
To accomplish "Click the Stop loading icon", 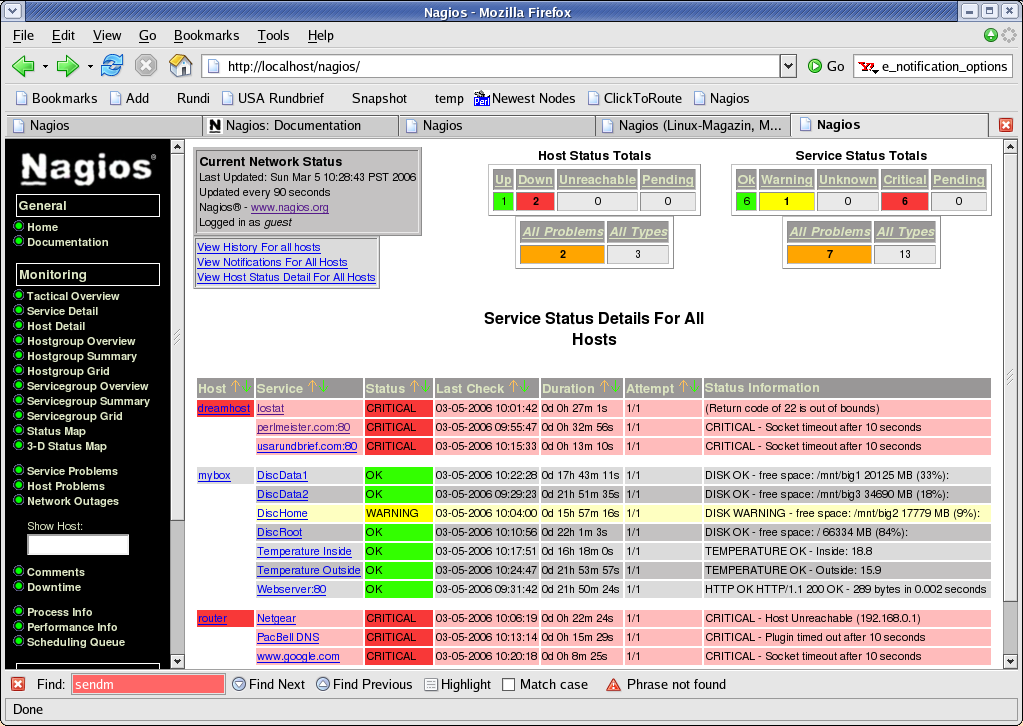I will (146, 65).
